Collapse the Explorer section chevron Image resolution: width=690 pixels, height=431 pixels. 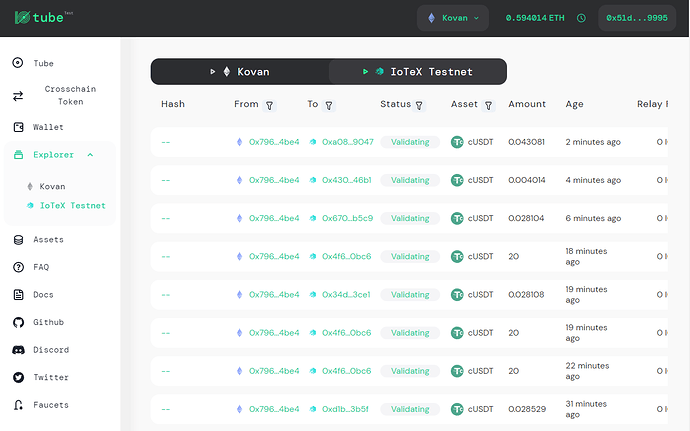90,155
